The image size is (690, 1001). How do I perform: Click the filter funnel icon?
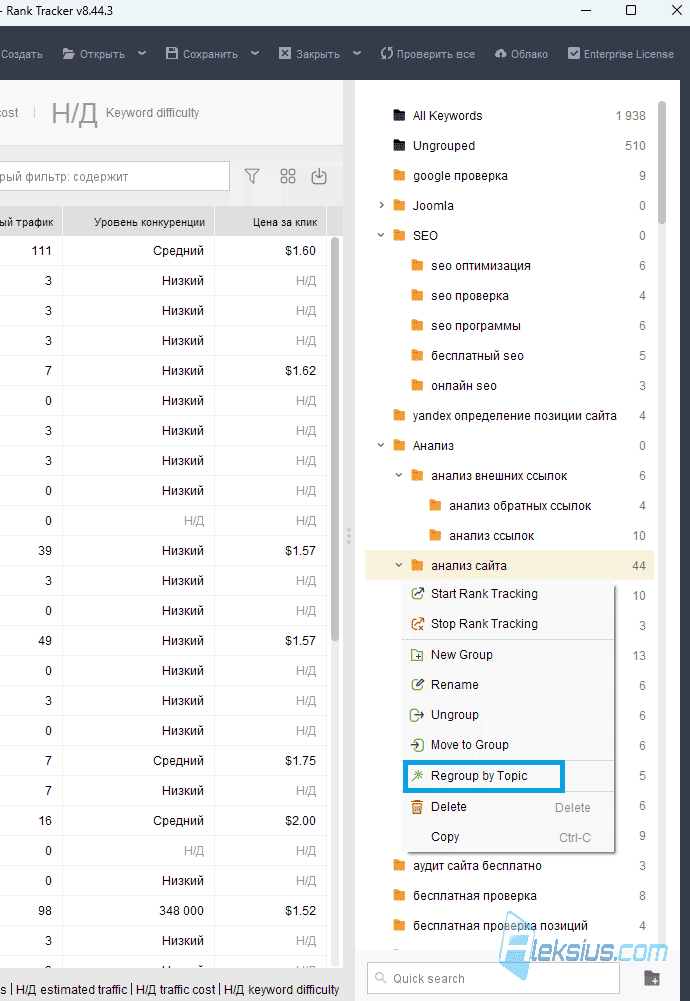tap(252, 176)
